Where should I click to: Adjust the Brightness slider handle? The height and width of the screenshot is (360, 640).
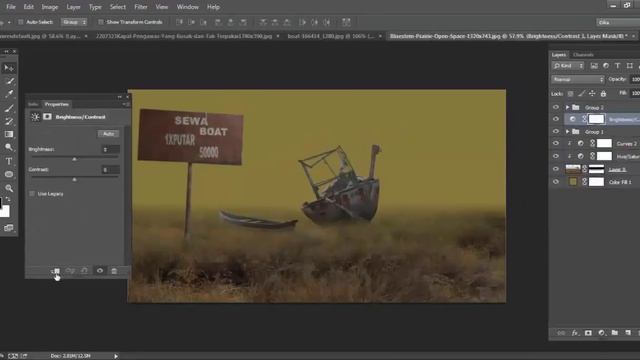tap(74, 159)
